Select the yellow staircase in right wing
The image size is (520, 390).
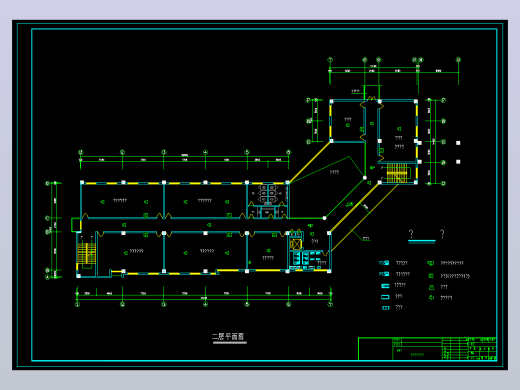point(397,173)
